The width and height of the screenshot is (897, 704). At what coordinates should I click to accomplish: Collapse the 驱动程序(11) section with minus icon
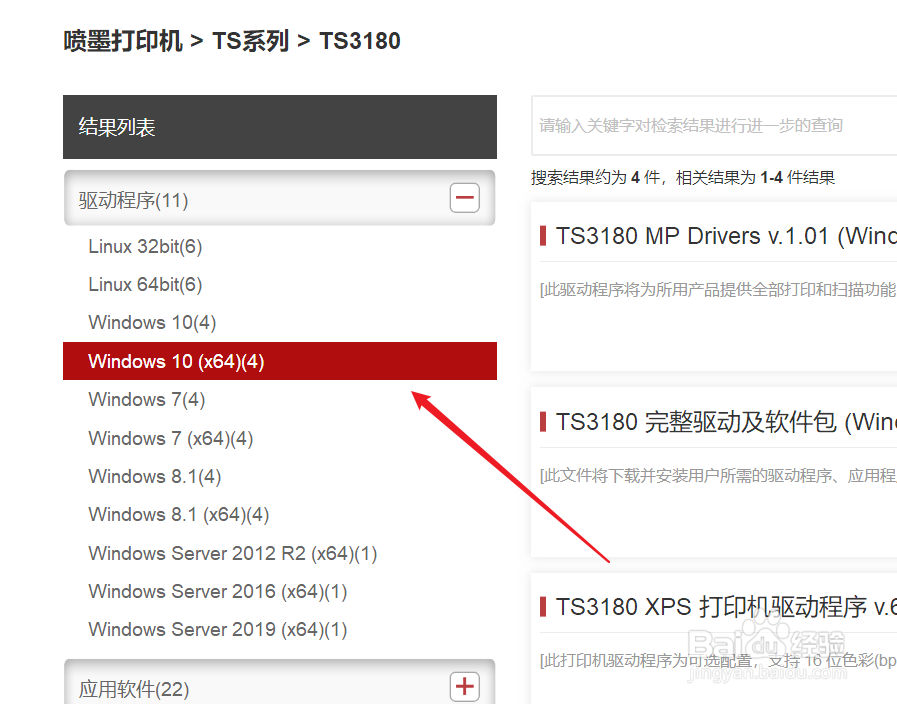[465, 198]
